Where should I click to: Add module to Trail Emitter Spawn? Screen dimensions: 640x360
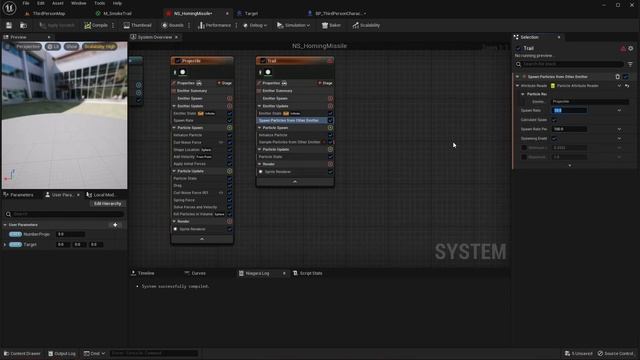(330, 98)
